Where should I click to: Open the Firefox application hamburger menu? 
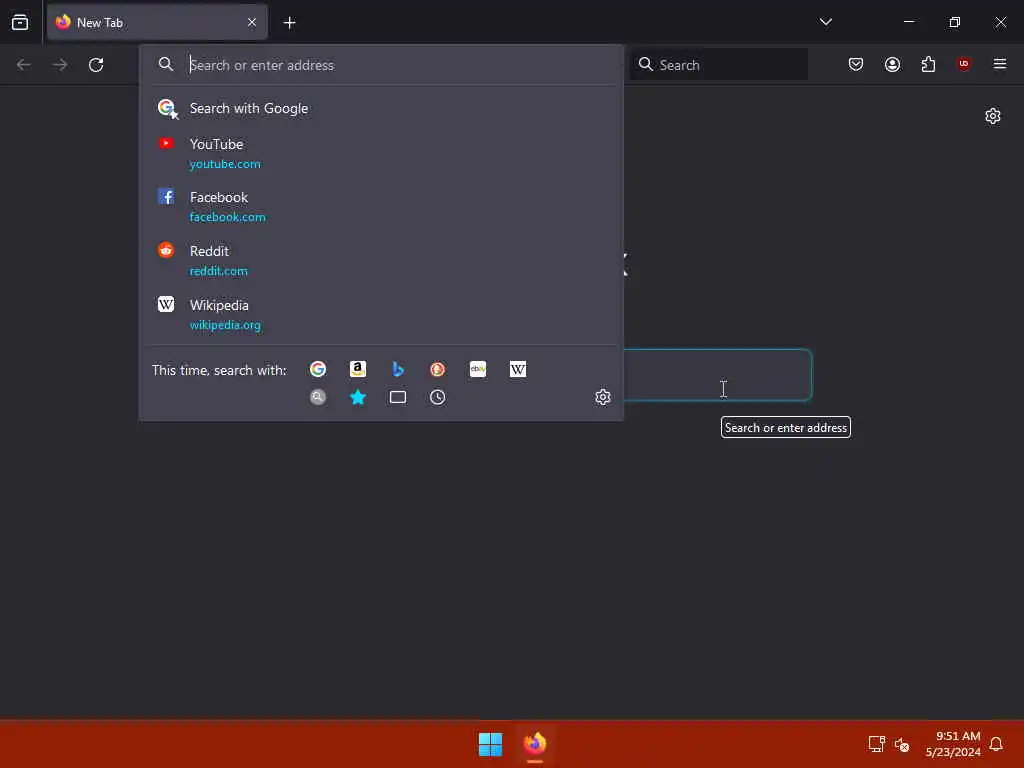pyautogui.click(x=999, y=64)
